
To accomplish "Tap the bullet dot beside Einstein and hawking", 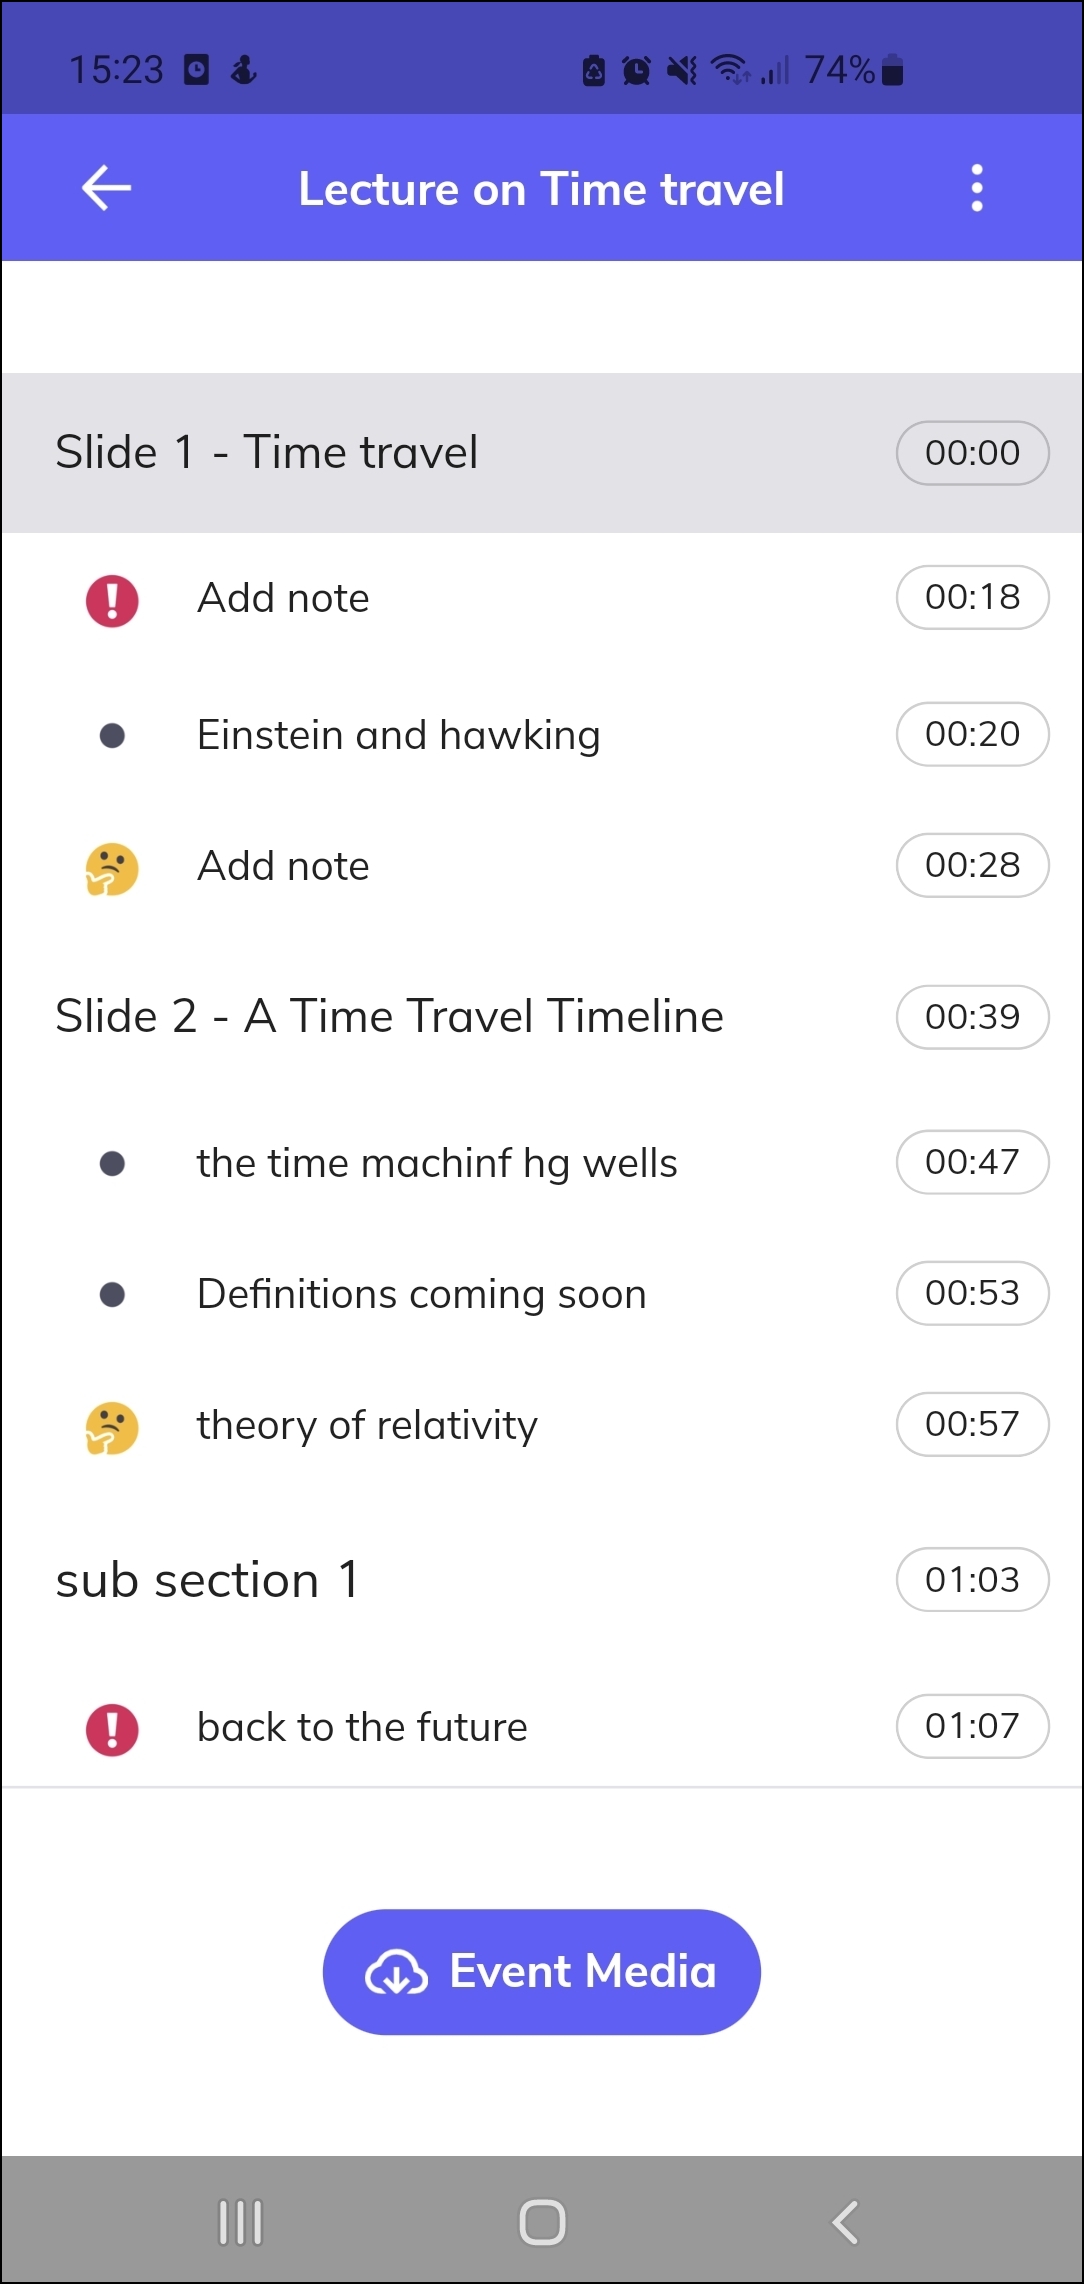I will pyautogui.click(x=112, y=736).
